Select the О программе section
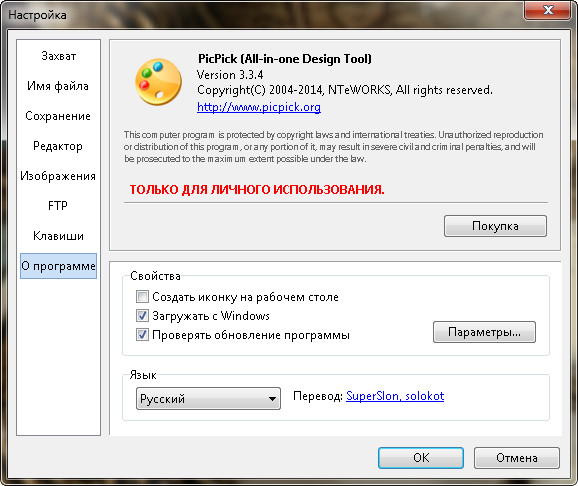The height and width of the screenshot is (486, 578). (x=58, y=266)
